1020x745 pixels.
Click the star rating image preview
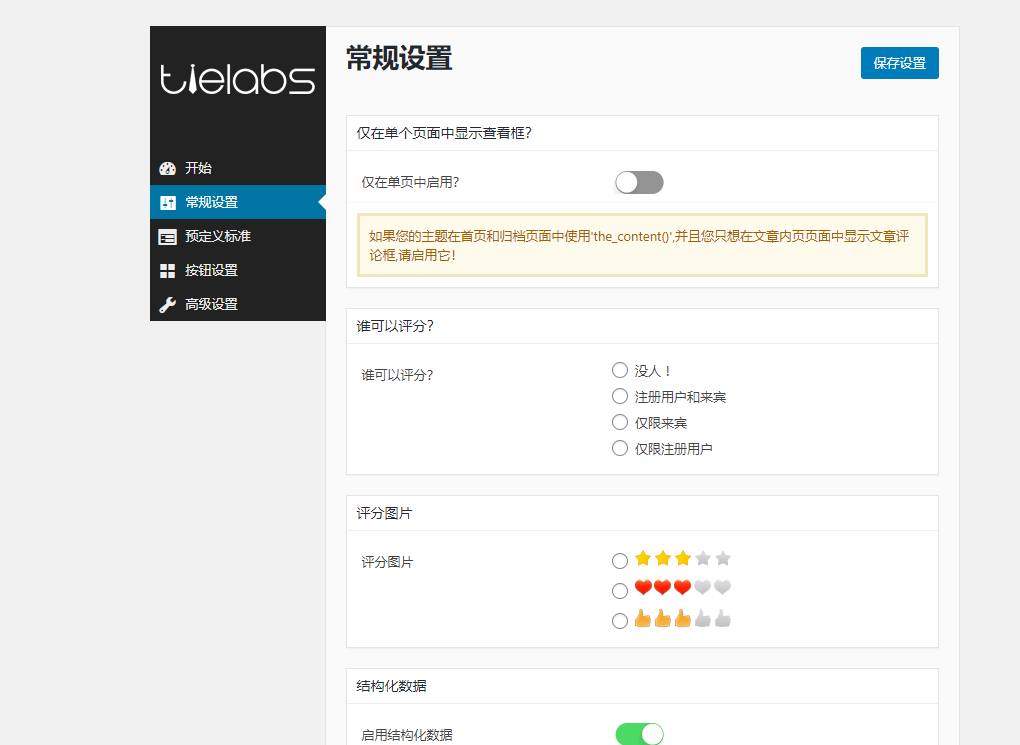[682, 558]
